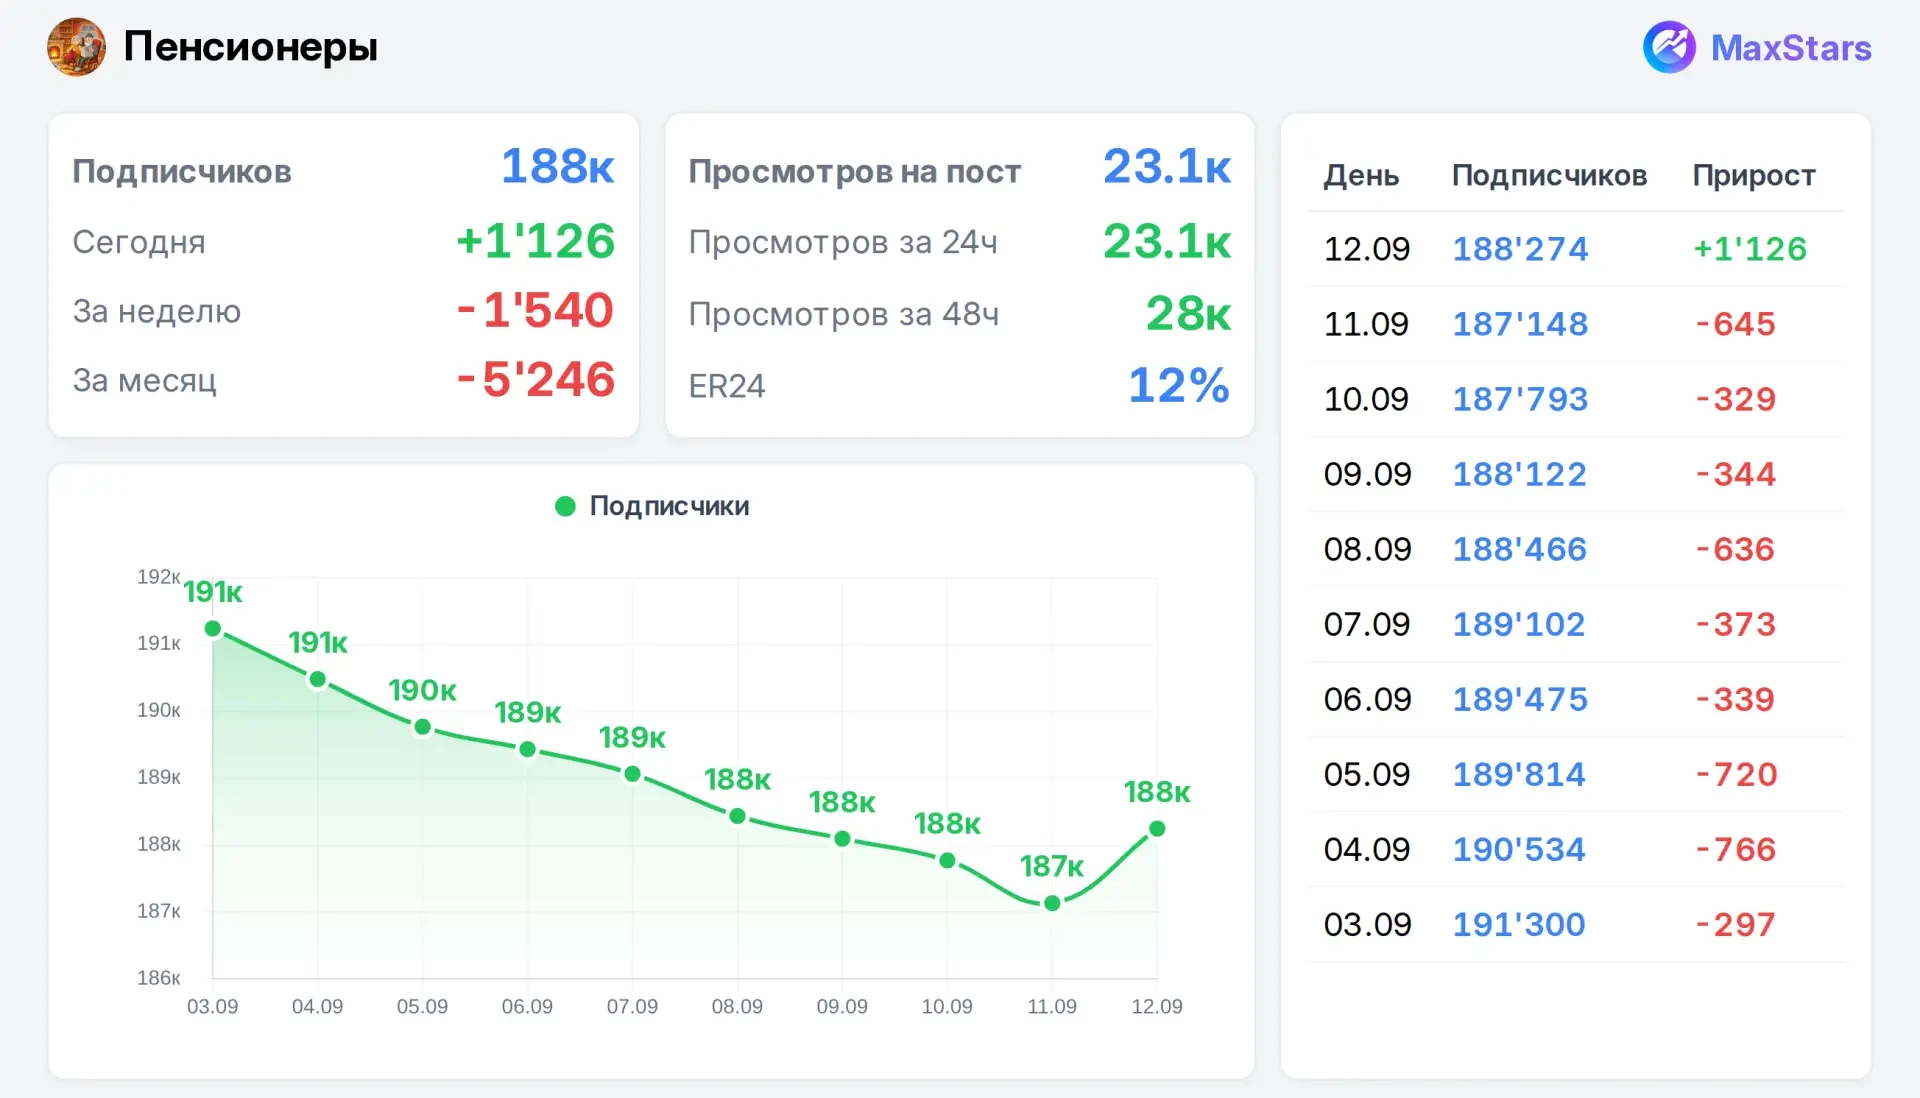The height and width of the screenshot is (1098, 1920).
Task: Click the 188'274 subscriber count cell
Action: pyautogui.click(x=1520, y=249)
